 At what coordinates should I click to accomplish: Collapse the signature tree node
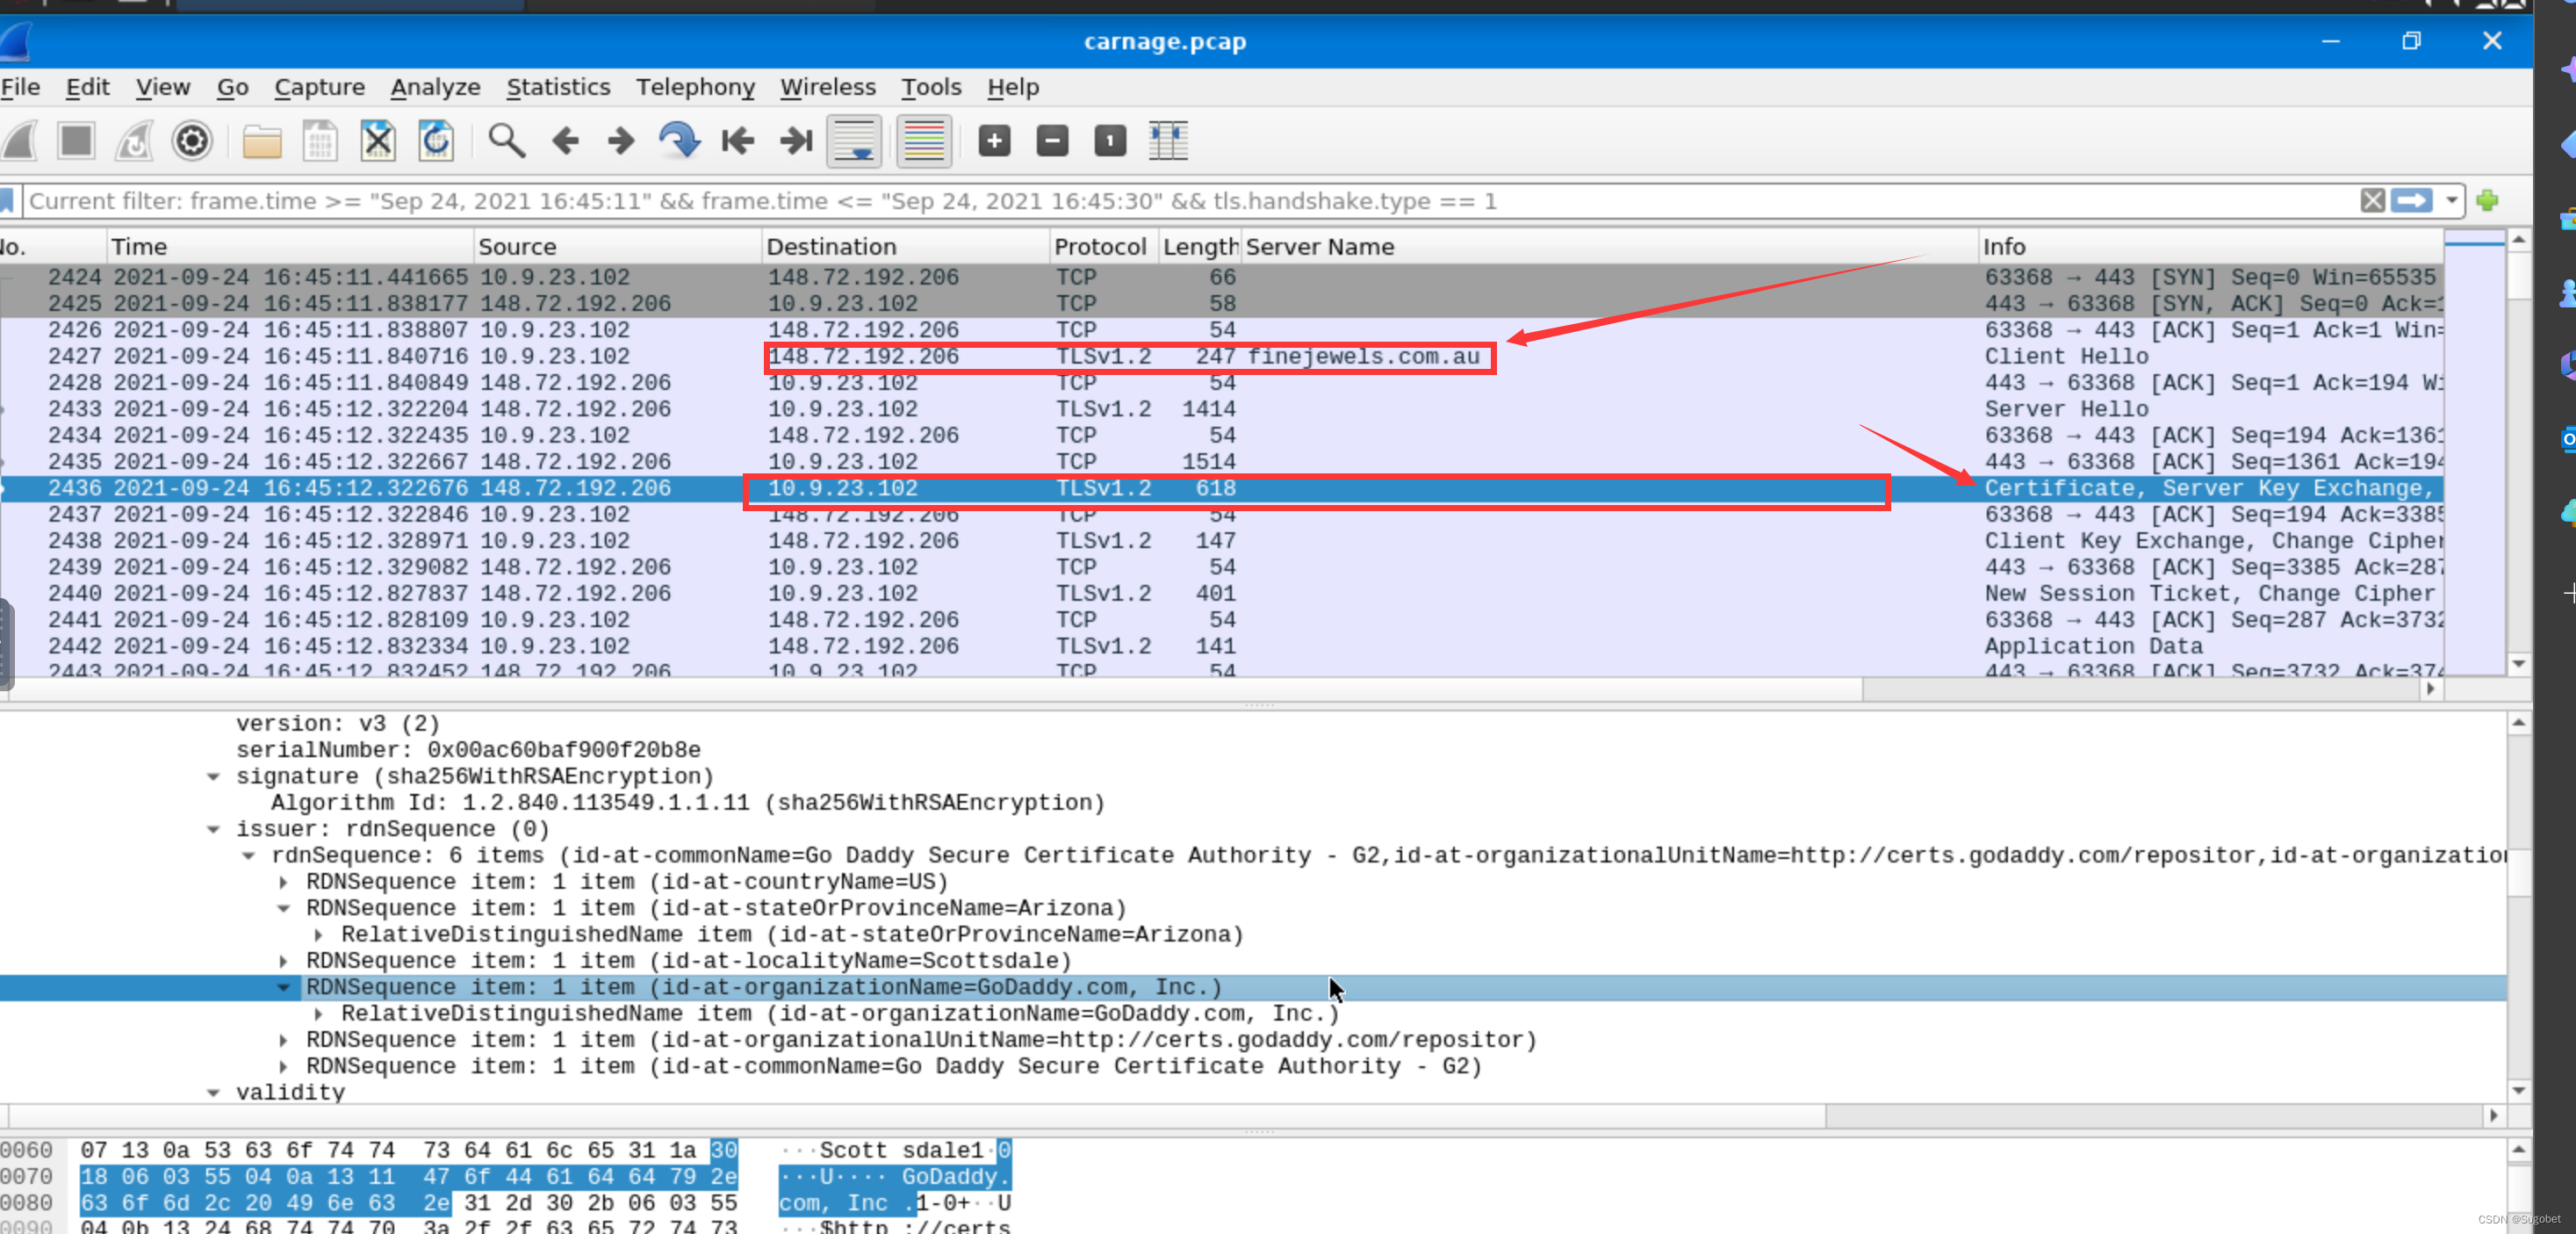point(213,777)
